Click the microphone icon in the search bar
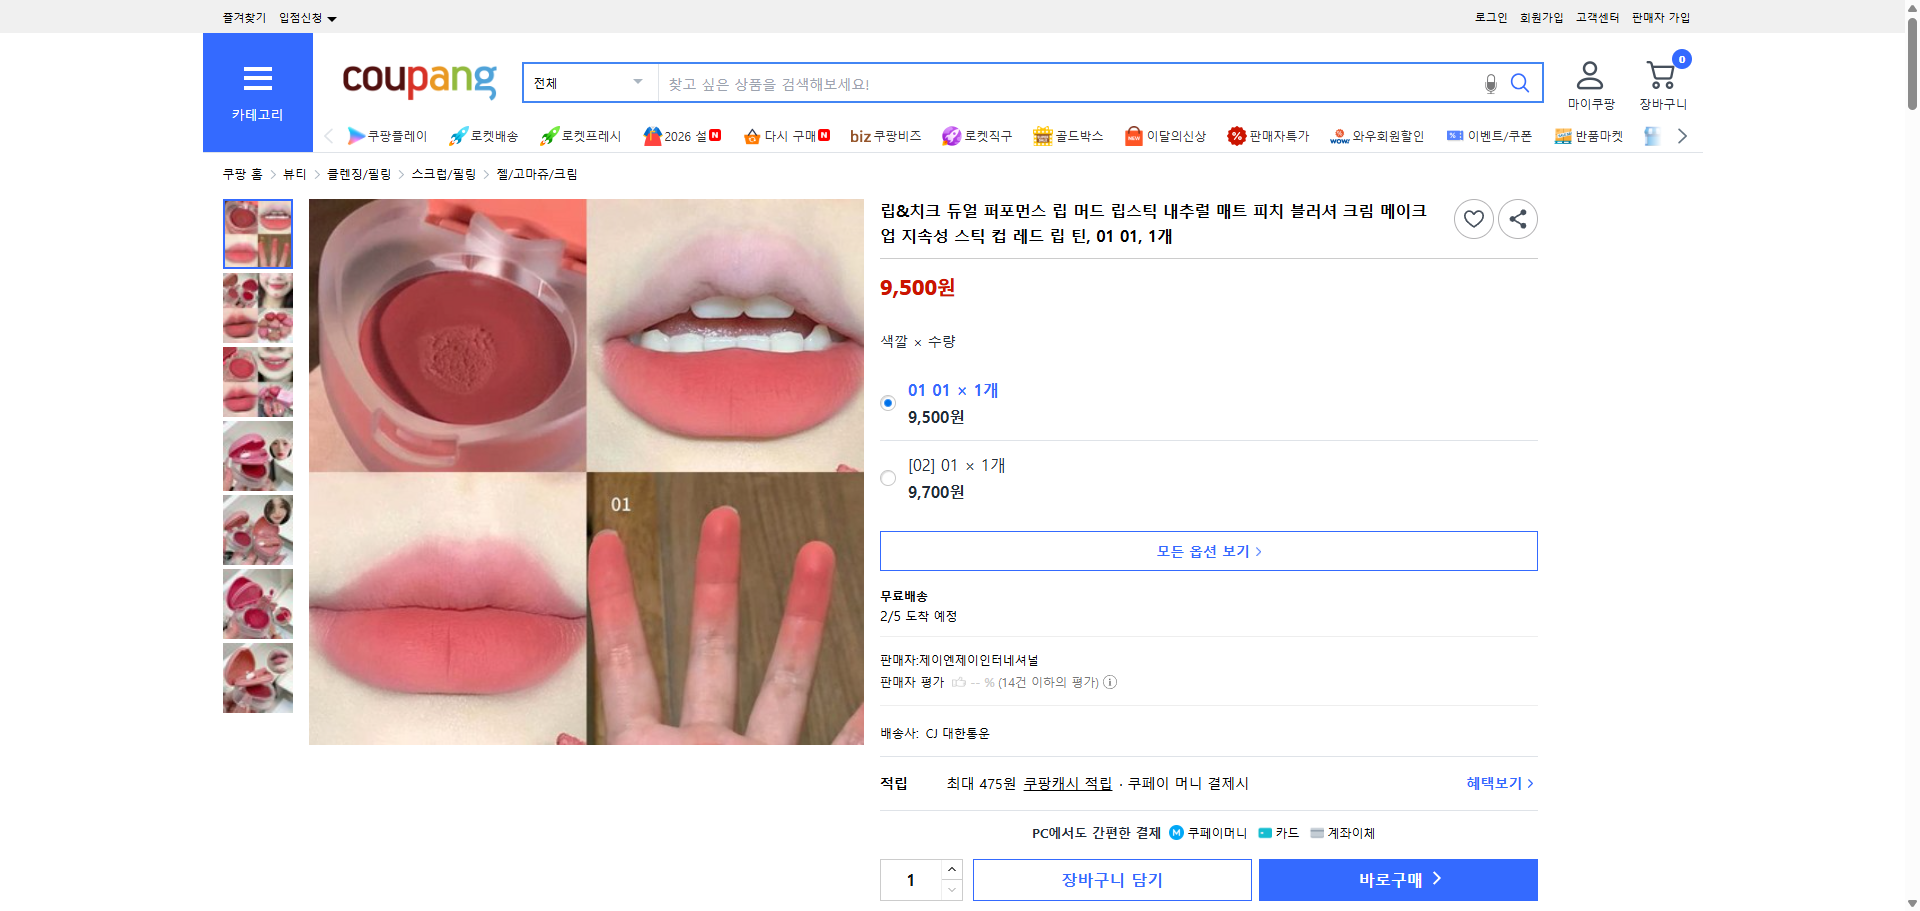This screenshot has height=911, width=1920. [x=1490, y=84]
